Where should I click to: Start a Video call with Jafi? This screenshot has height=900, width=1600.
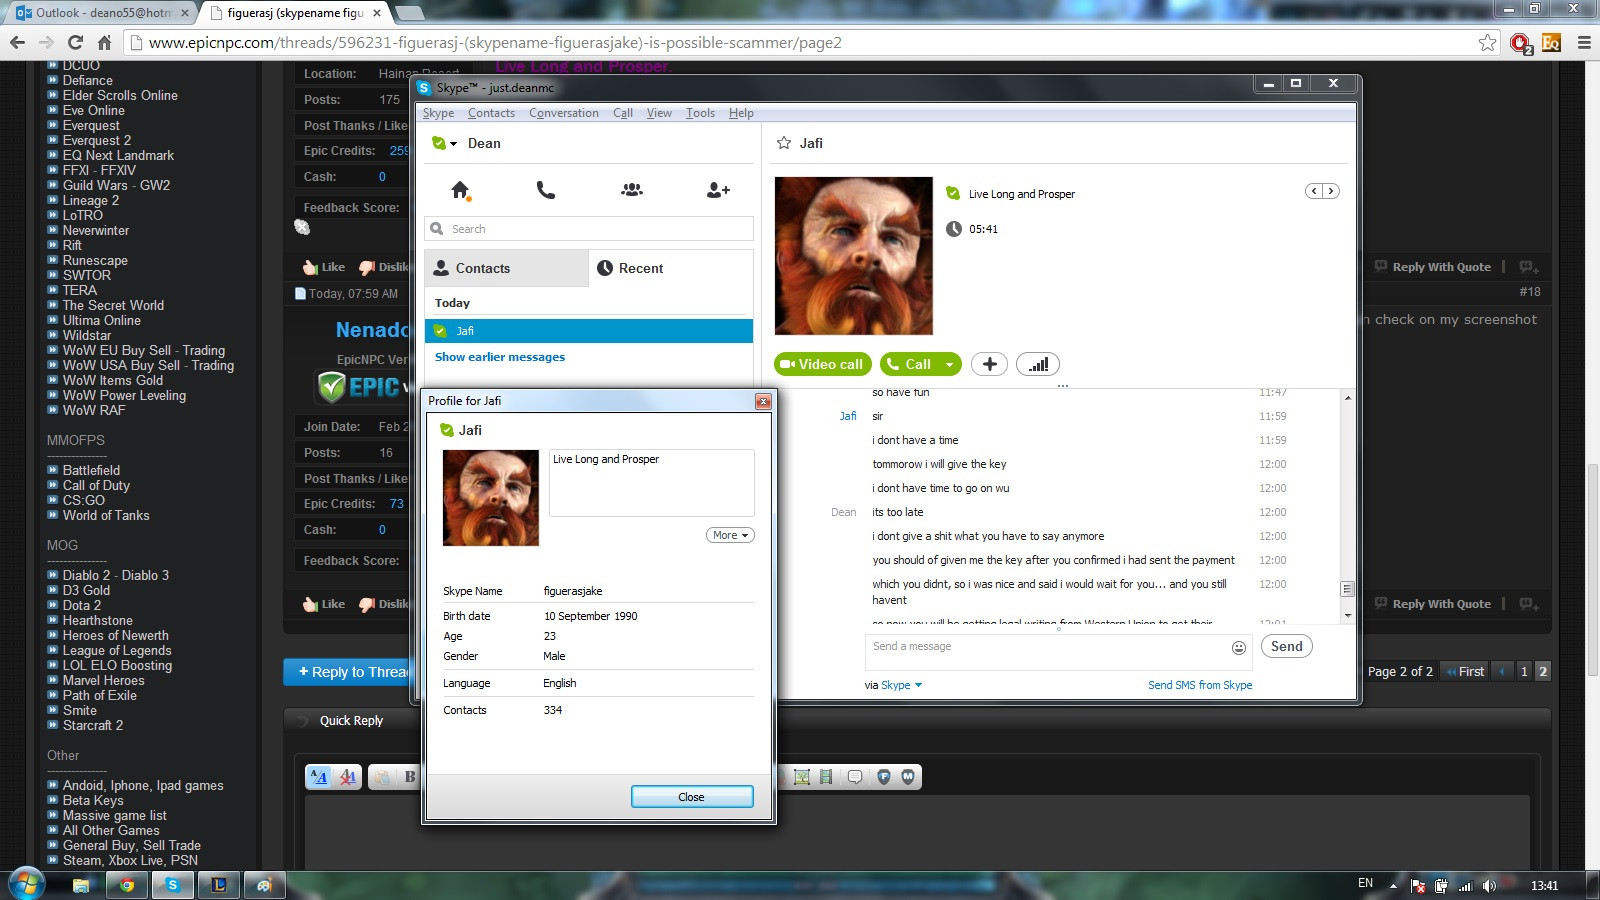pos(823,364)
